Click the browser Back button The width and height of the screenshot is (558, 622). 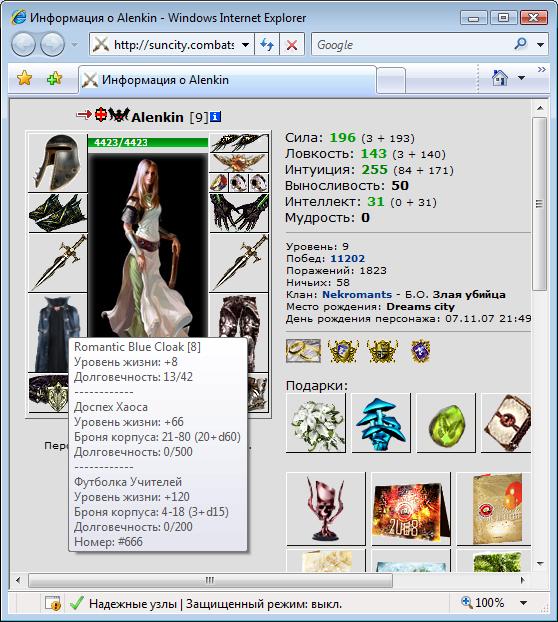(x=24, y=44)
